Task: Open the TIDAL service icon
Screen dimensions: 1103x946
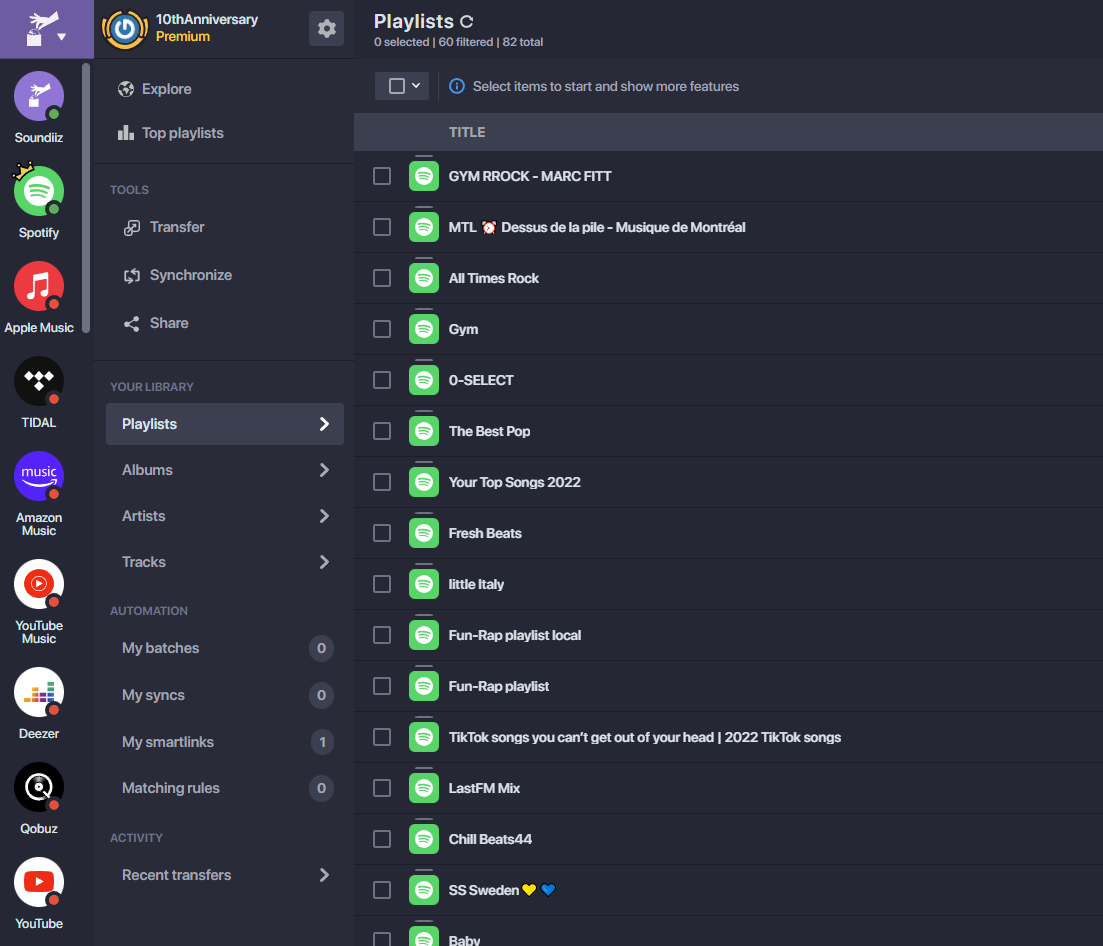Action: (x=39, y=382)
